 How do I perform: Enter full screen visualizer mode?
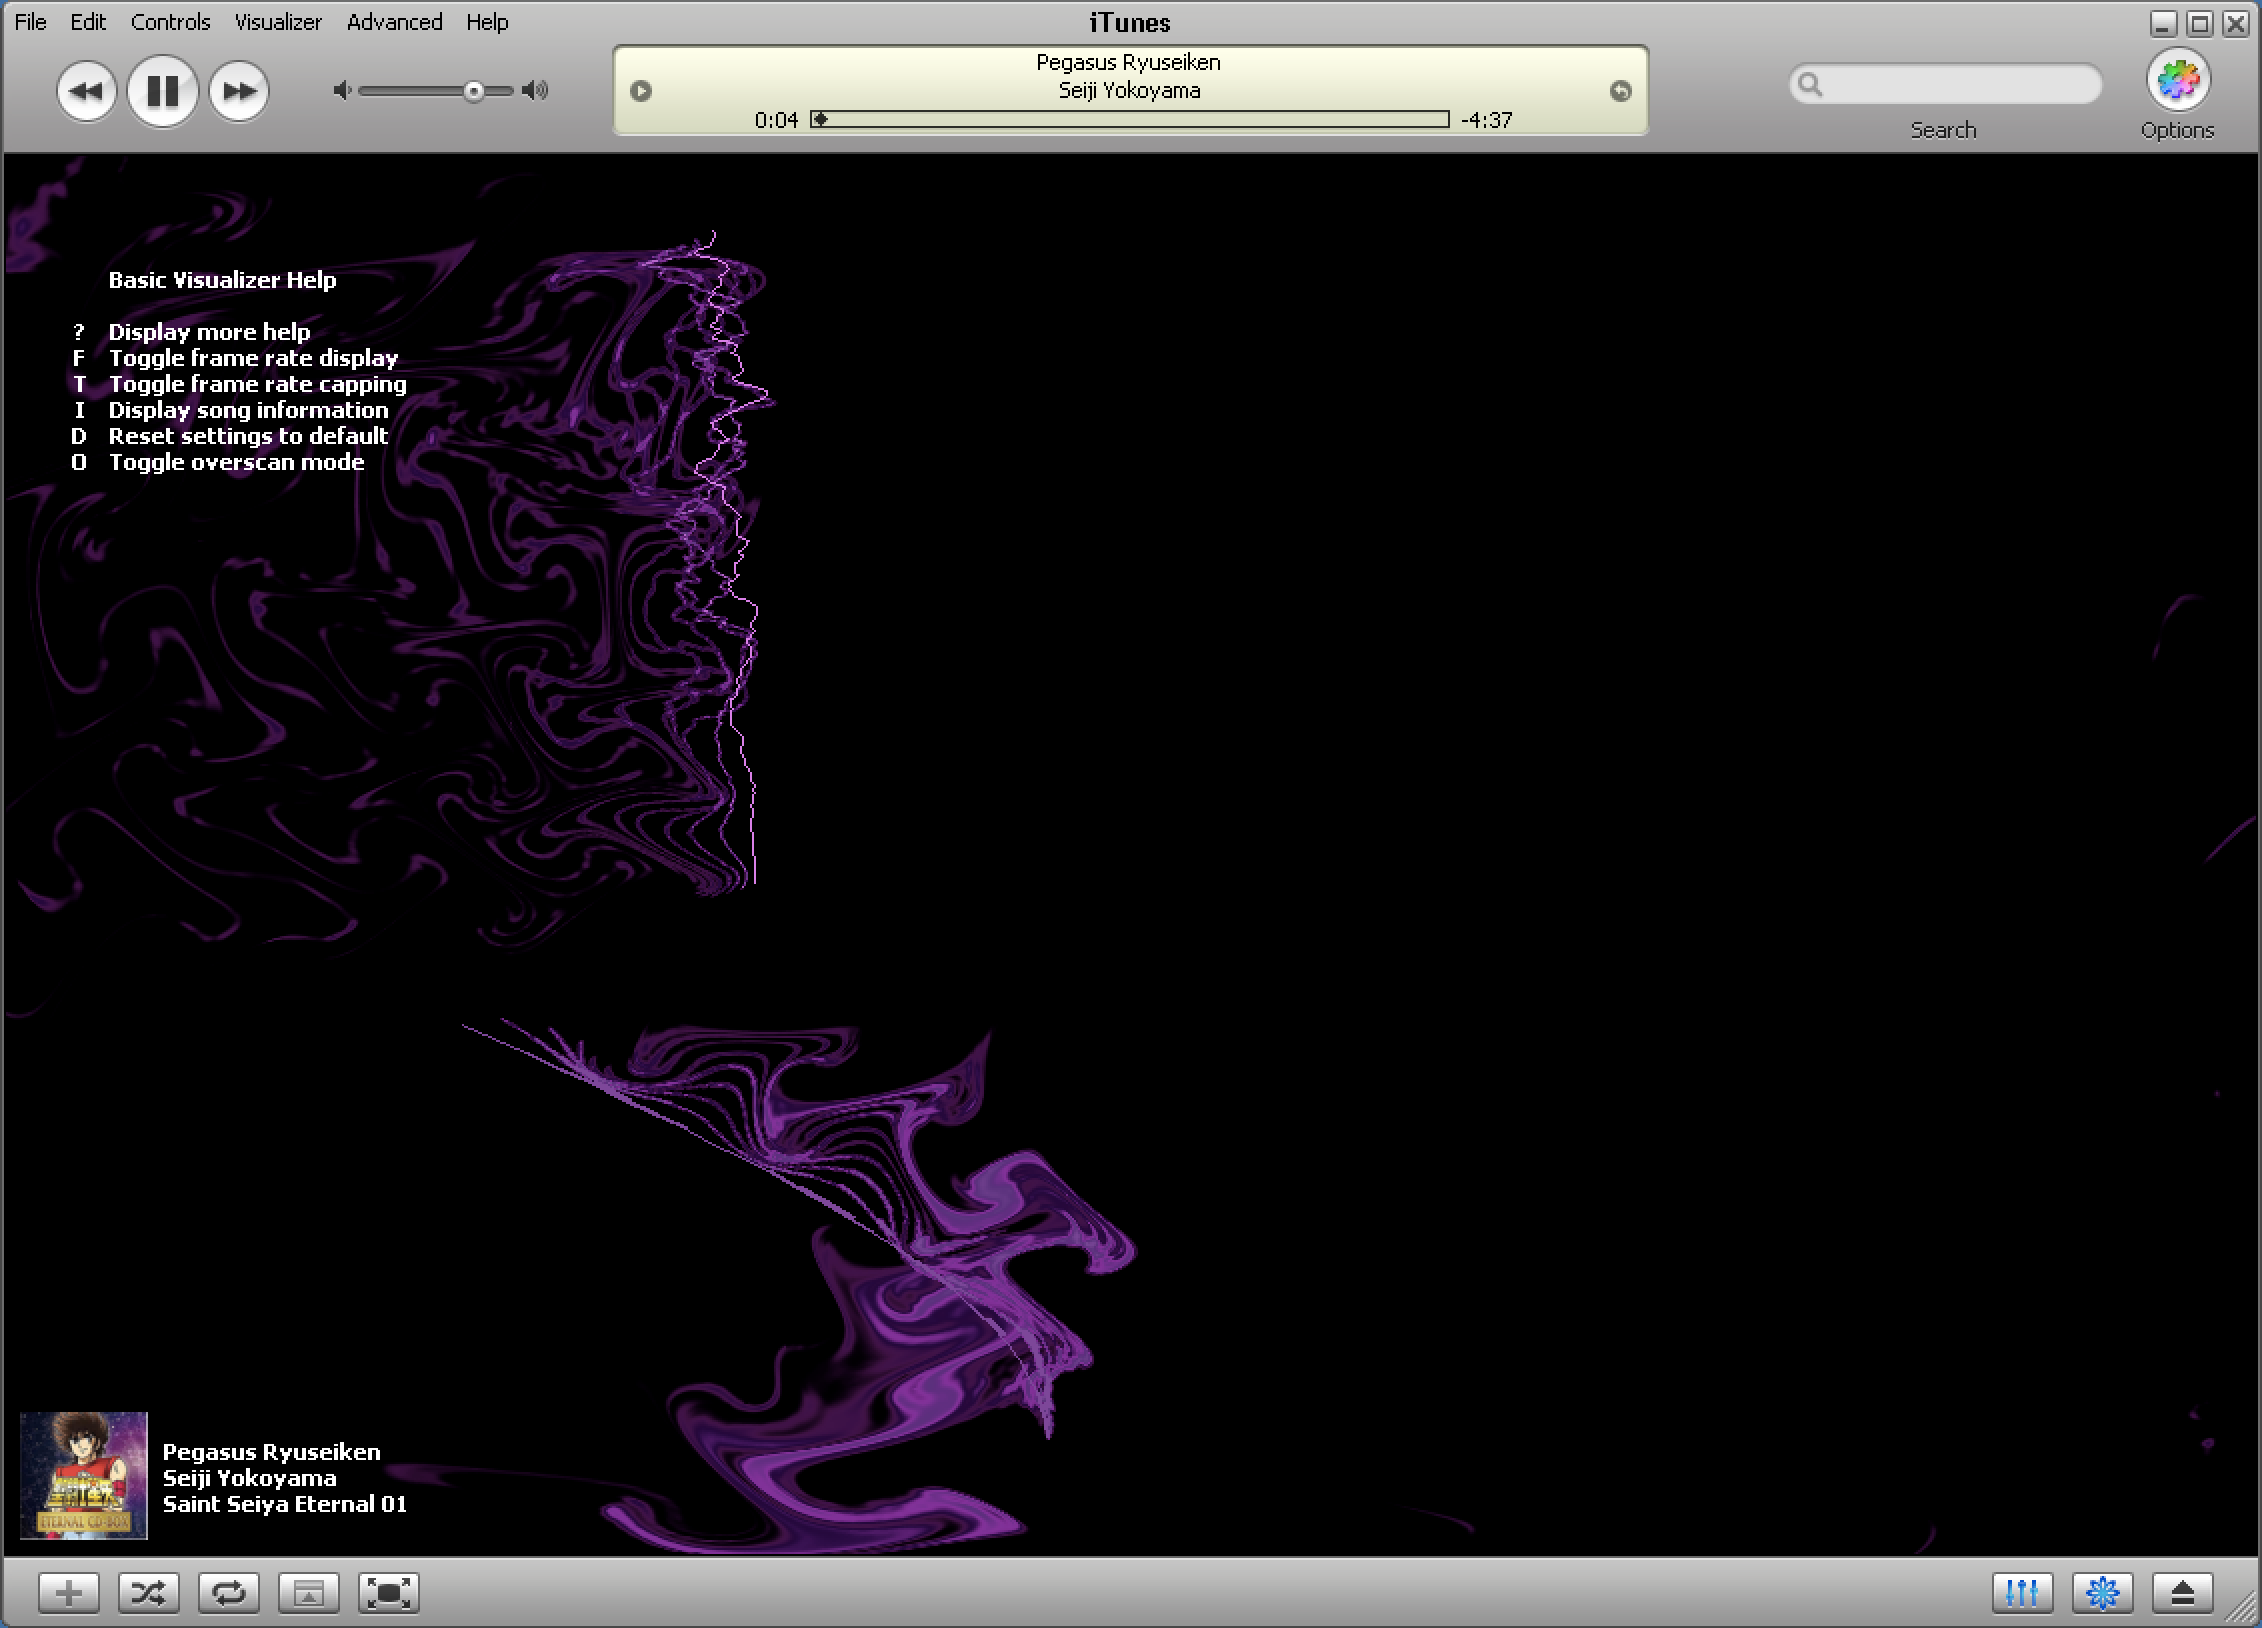(x=388, y=1593)
